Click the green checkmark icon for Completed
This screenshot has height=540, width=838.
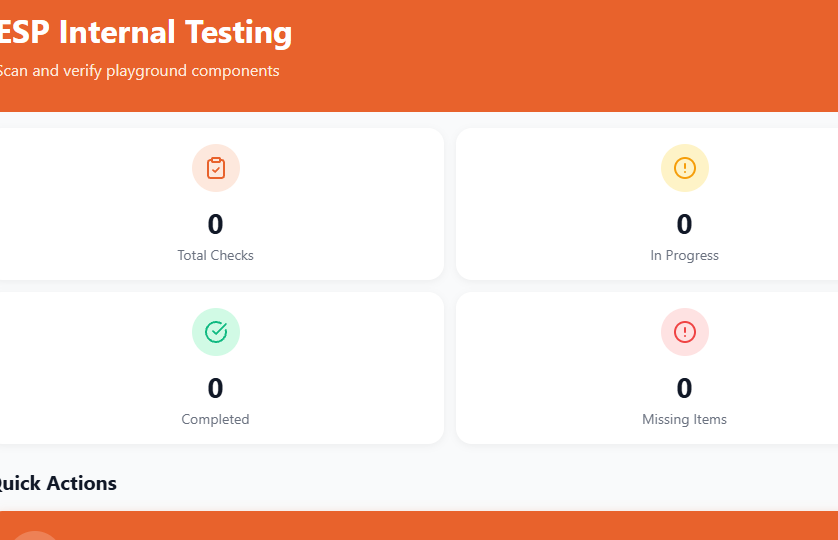tap(216, 332)
